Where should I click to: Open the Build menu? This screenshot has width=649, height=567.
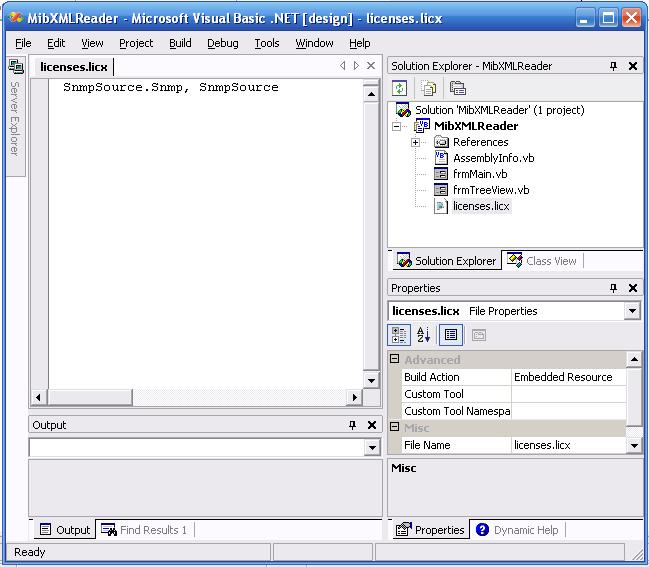pos(180,43)
